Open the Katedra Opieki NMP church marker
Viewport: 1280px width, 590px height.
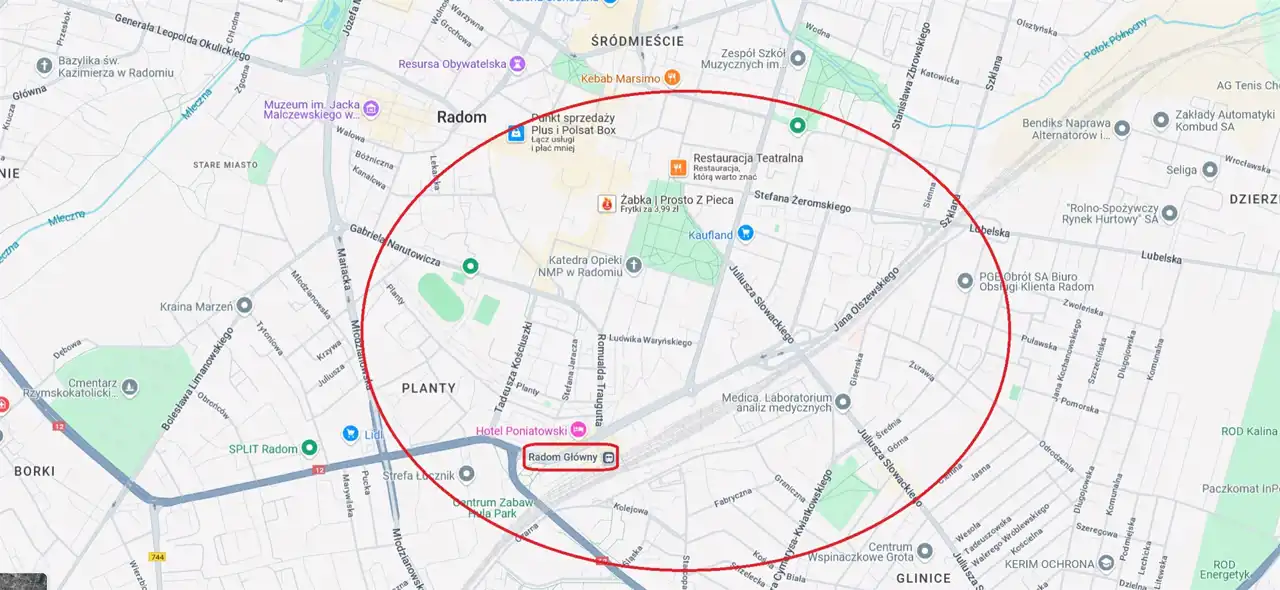click(634, 265)
